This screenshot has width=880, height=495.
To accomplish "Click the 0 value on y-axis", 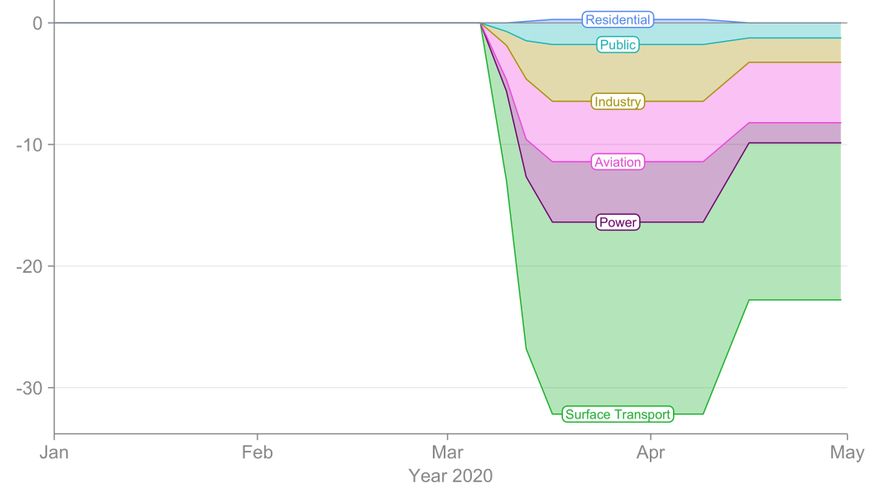I will click(35, 23).
